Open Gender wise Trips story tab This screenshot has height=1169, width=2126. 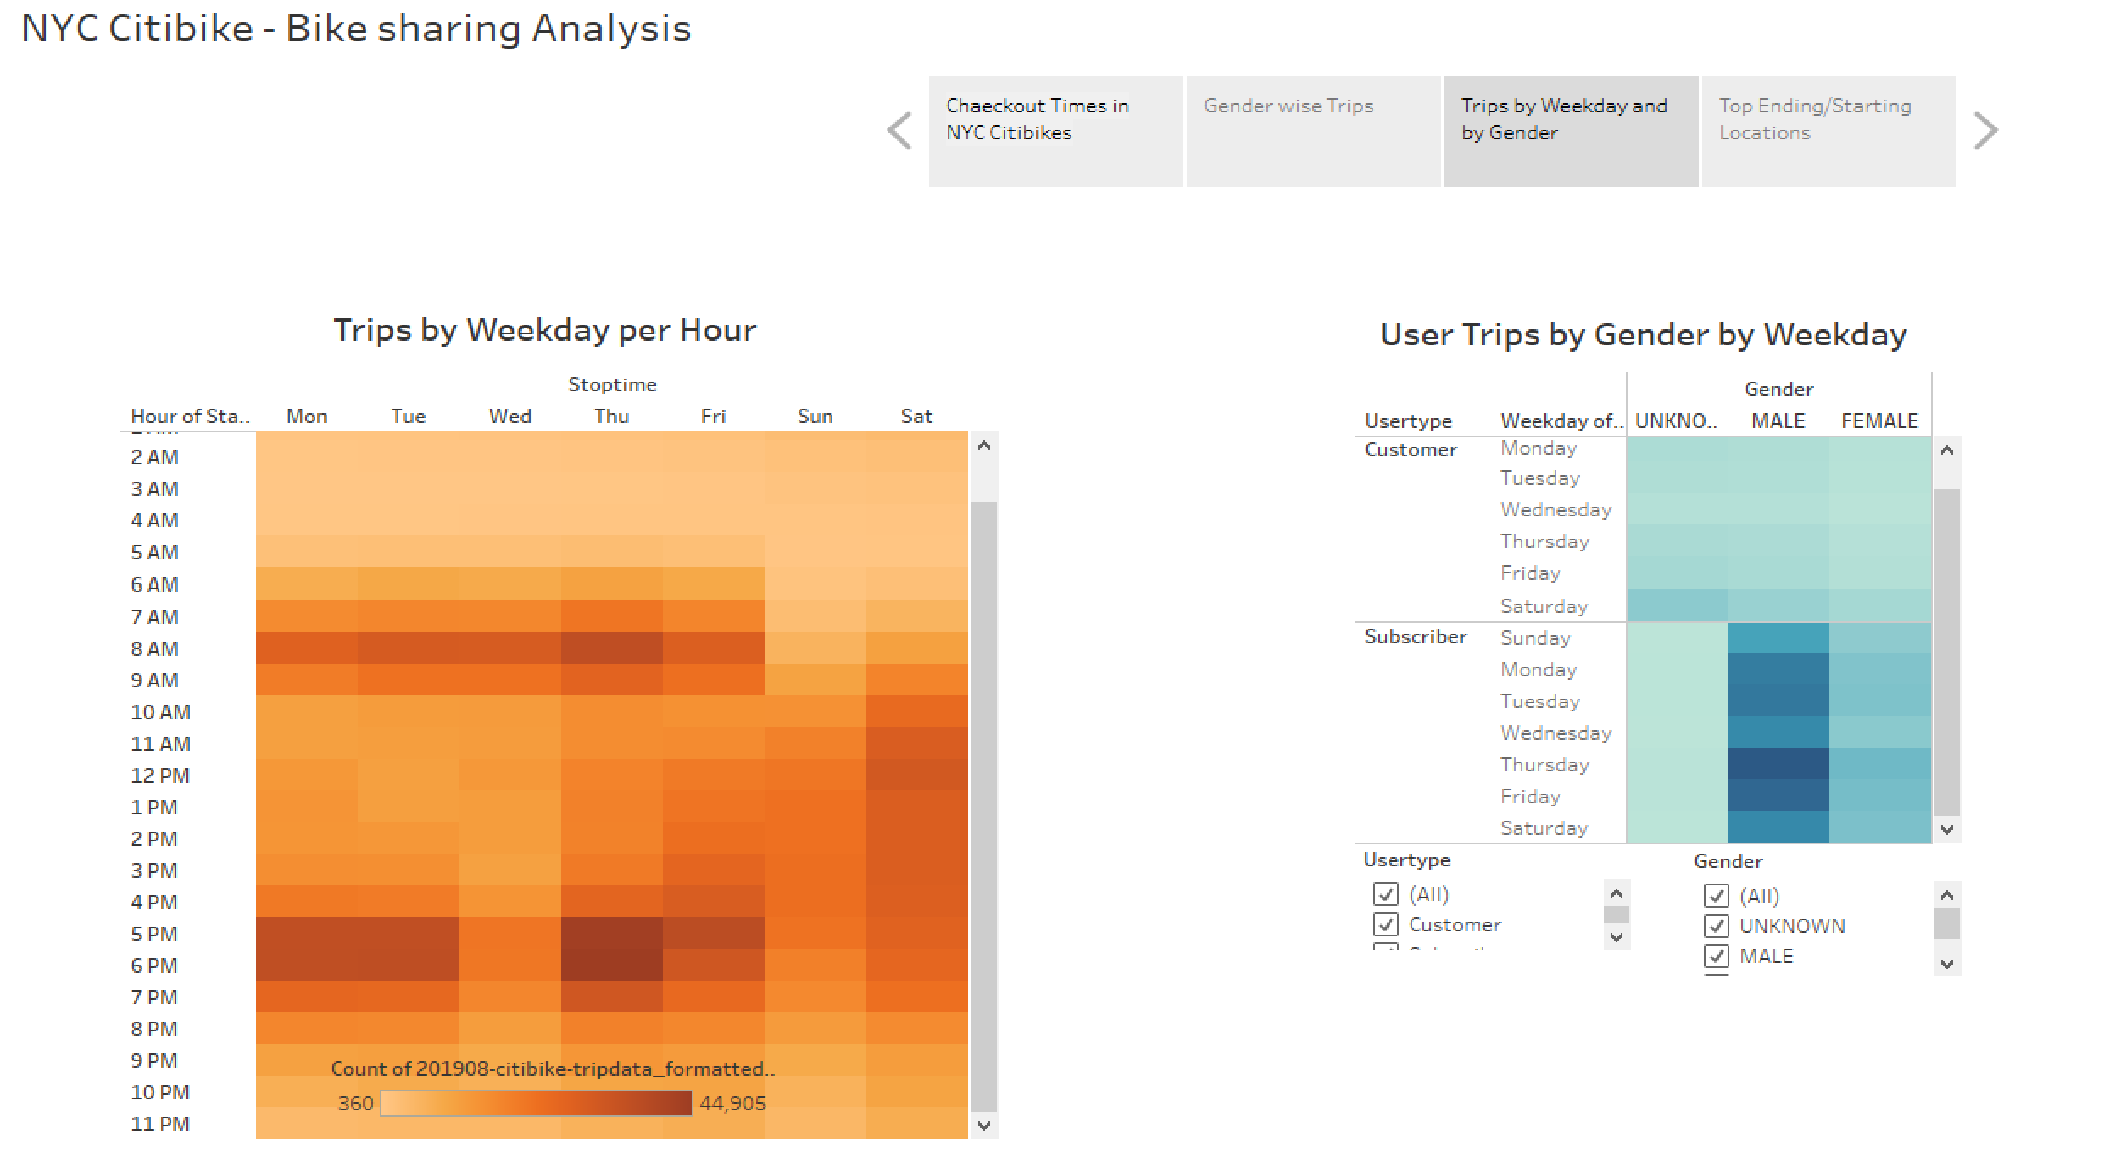1313,131
